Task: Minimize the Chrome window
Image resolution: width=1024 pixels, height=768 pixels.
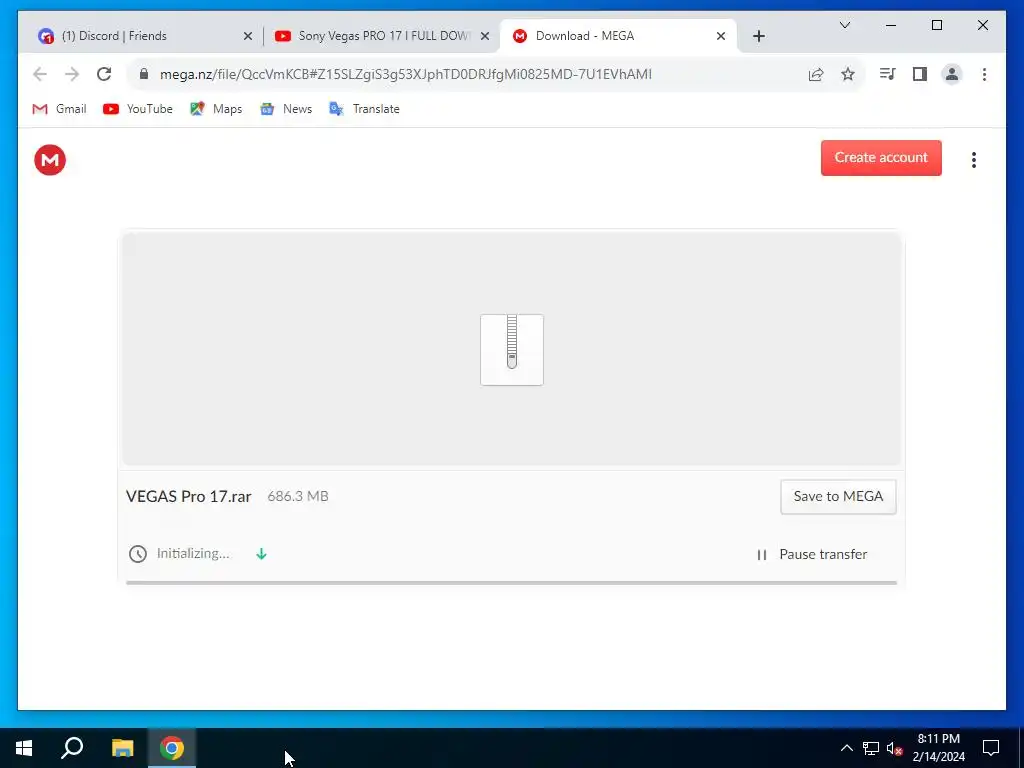Action: (x=891, y=25)
